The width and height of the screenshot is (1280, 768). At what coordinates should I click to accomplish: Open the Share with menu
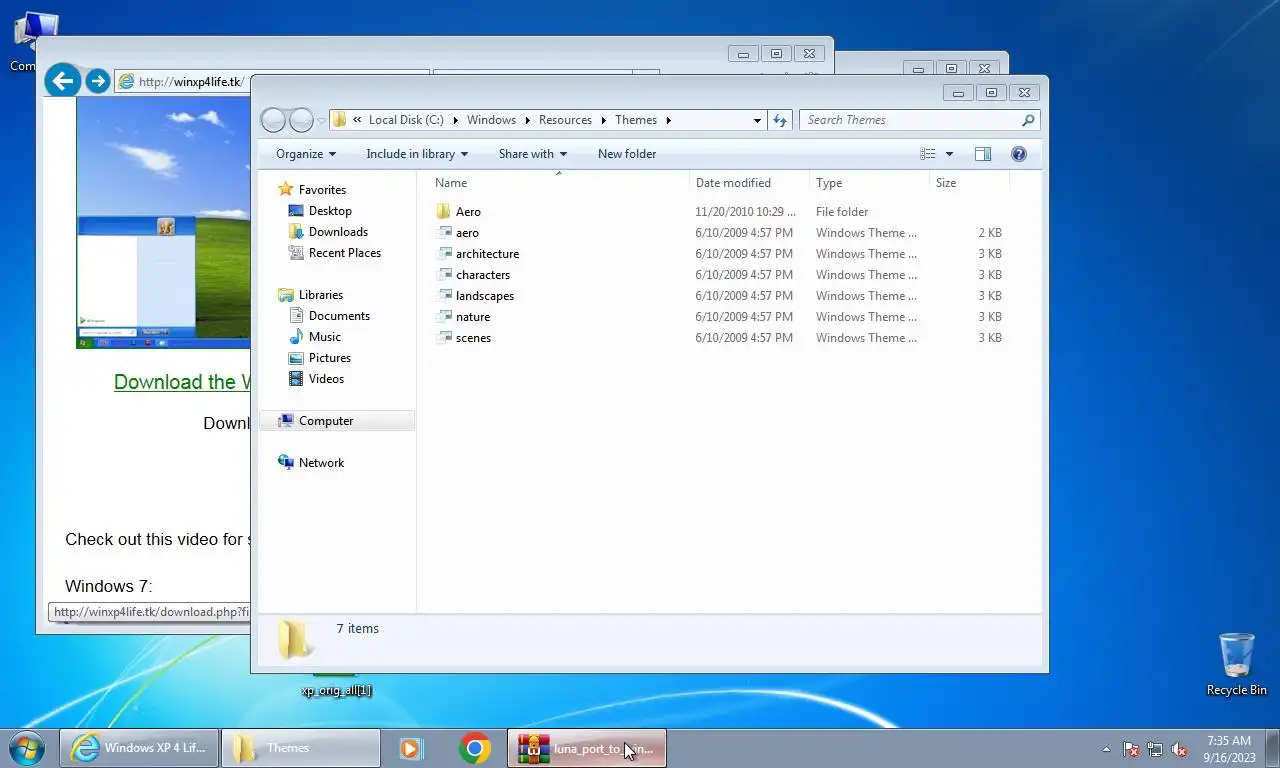pos(533,154)
